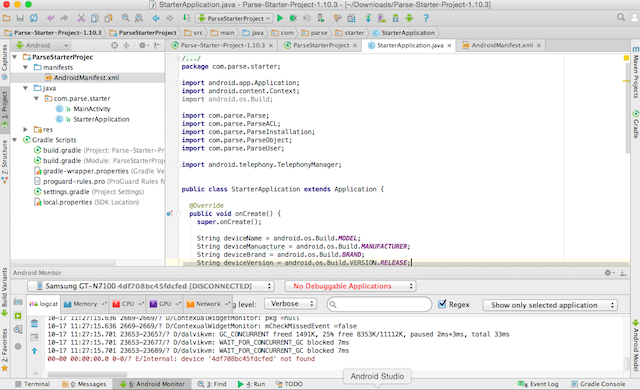Click the Copy icon in the toolbar

click(x=95, y=18)
